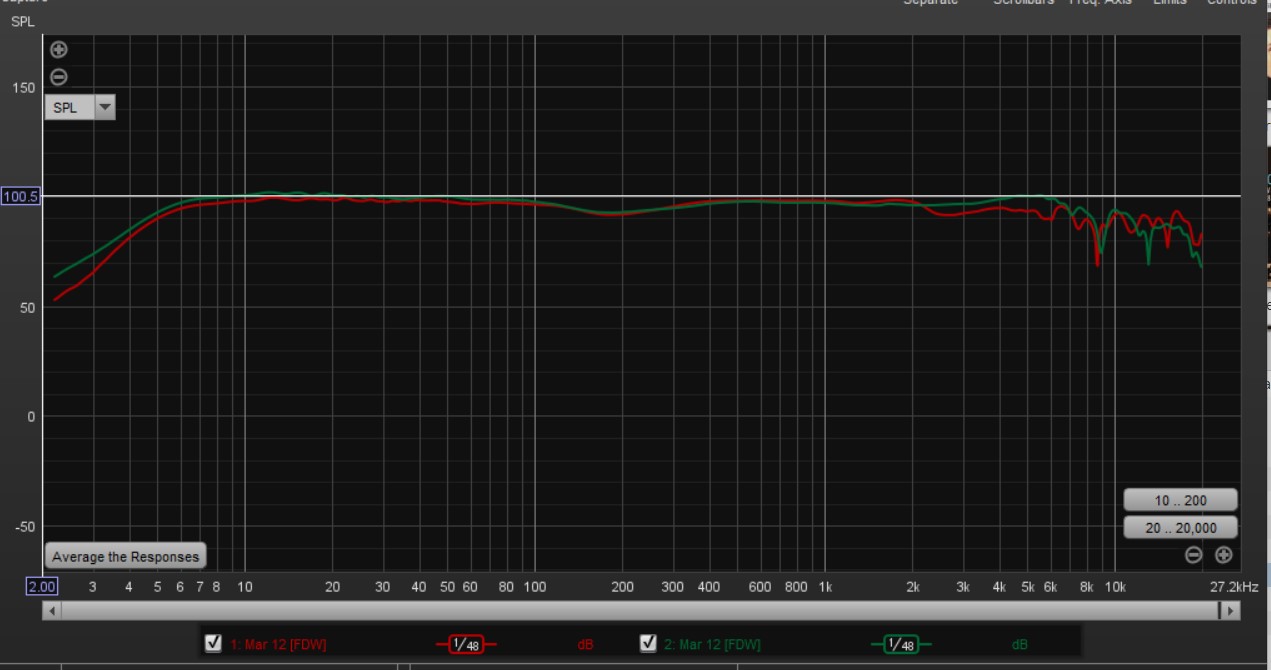
Task: Click the red 1/48 smoothing indicator
Action: tap(466, 645)
